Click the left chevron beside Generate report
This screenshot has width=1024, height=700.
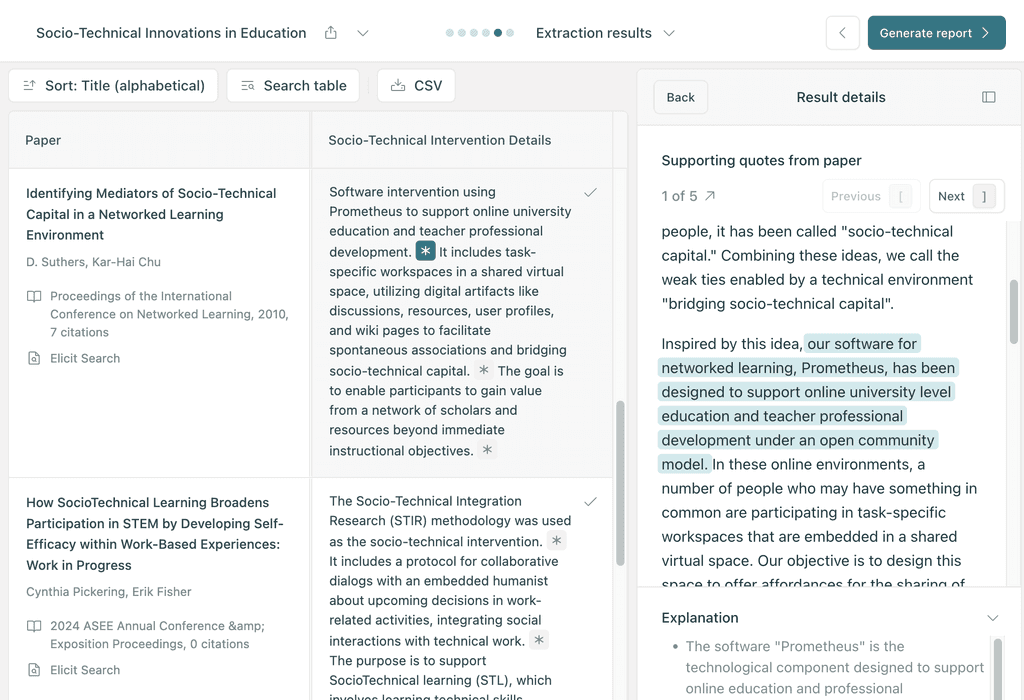pos(842,32)
